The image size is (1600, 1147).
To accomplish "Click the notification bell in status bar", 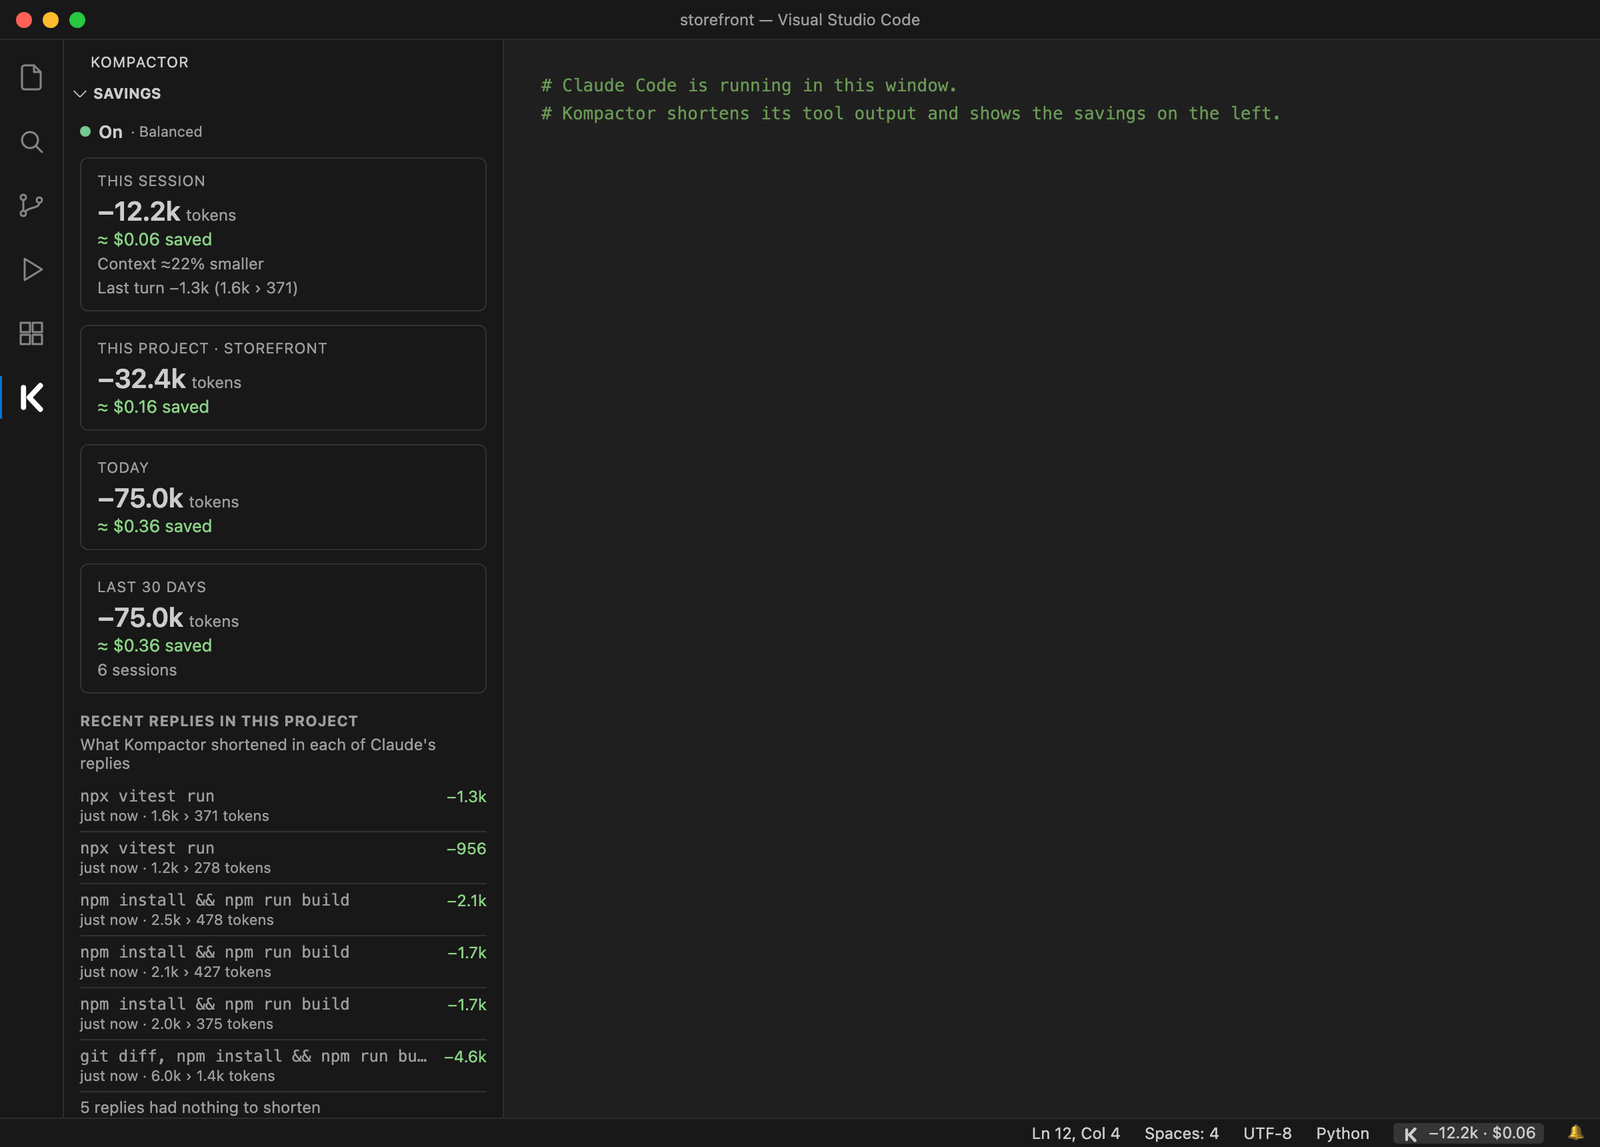I will (1575, 1133).
